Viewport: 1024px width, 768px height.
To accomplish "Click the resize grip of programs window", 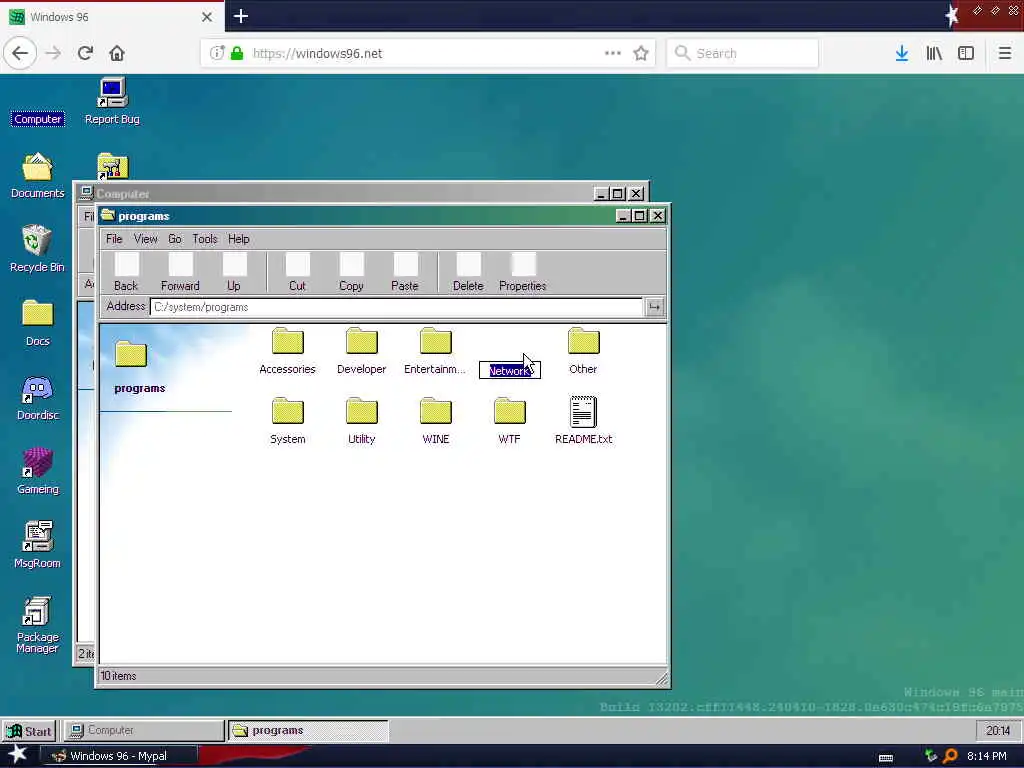I will 662,679.
